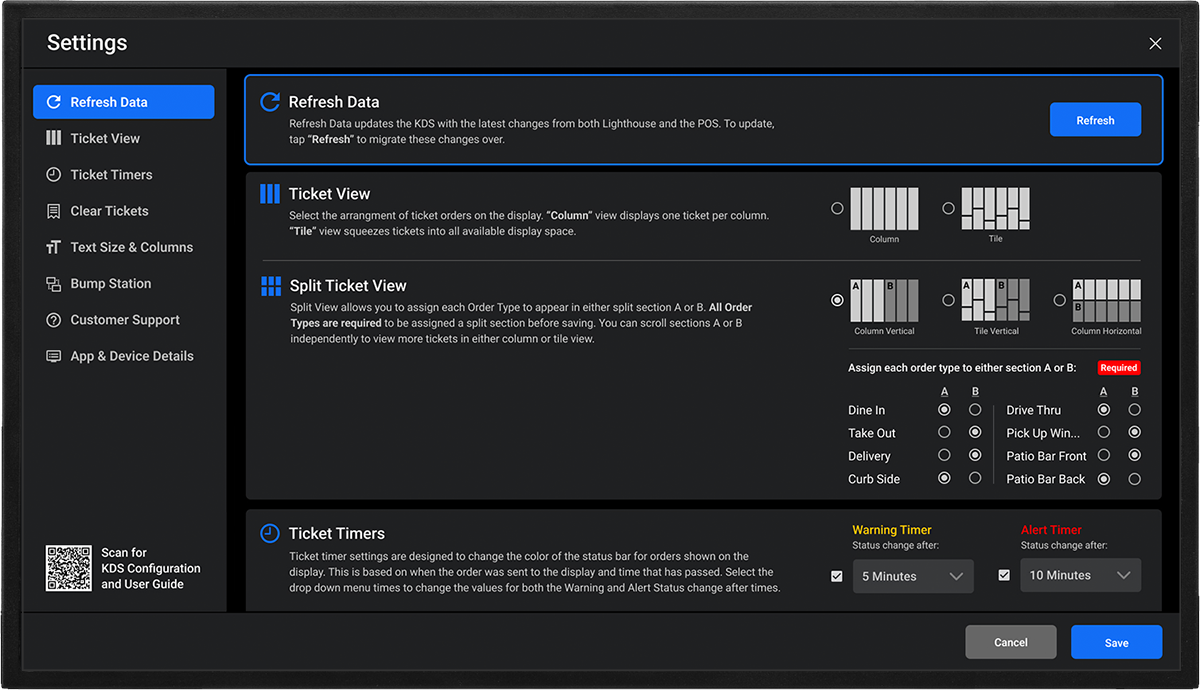
Task: Open the Warning Timer 5 Minutes dropdown
Action: click(x=913, y=576)
